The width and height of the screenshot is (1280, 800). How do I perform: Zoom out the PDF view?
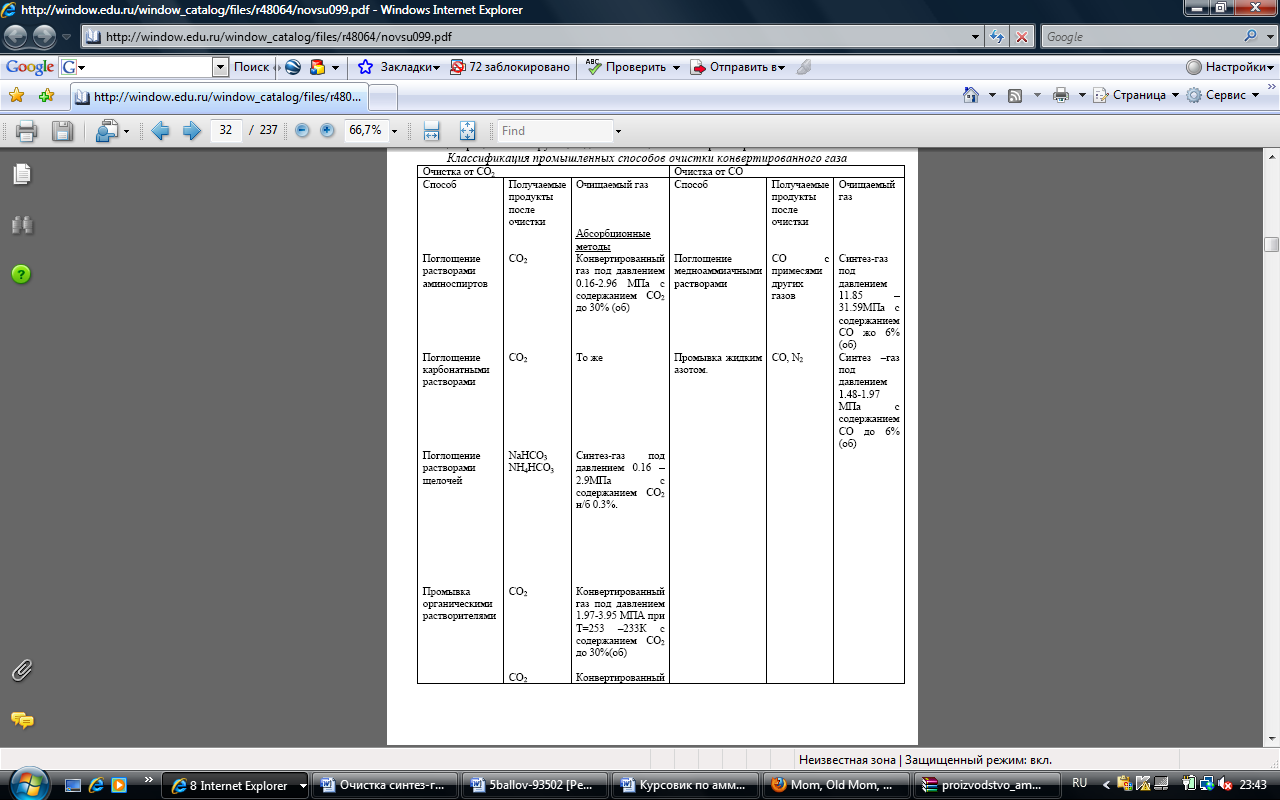pos(302,131)
